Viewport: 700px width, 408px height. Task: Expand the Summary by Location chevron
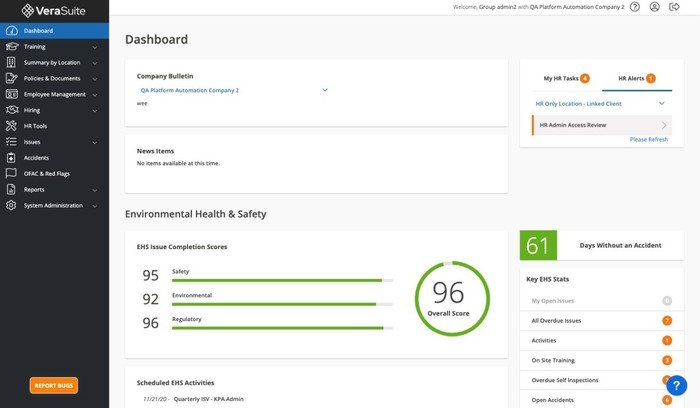click(x=95, y=63)
